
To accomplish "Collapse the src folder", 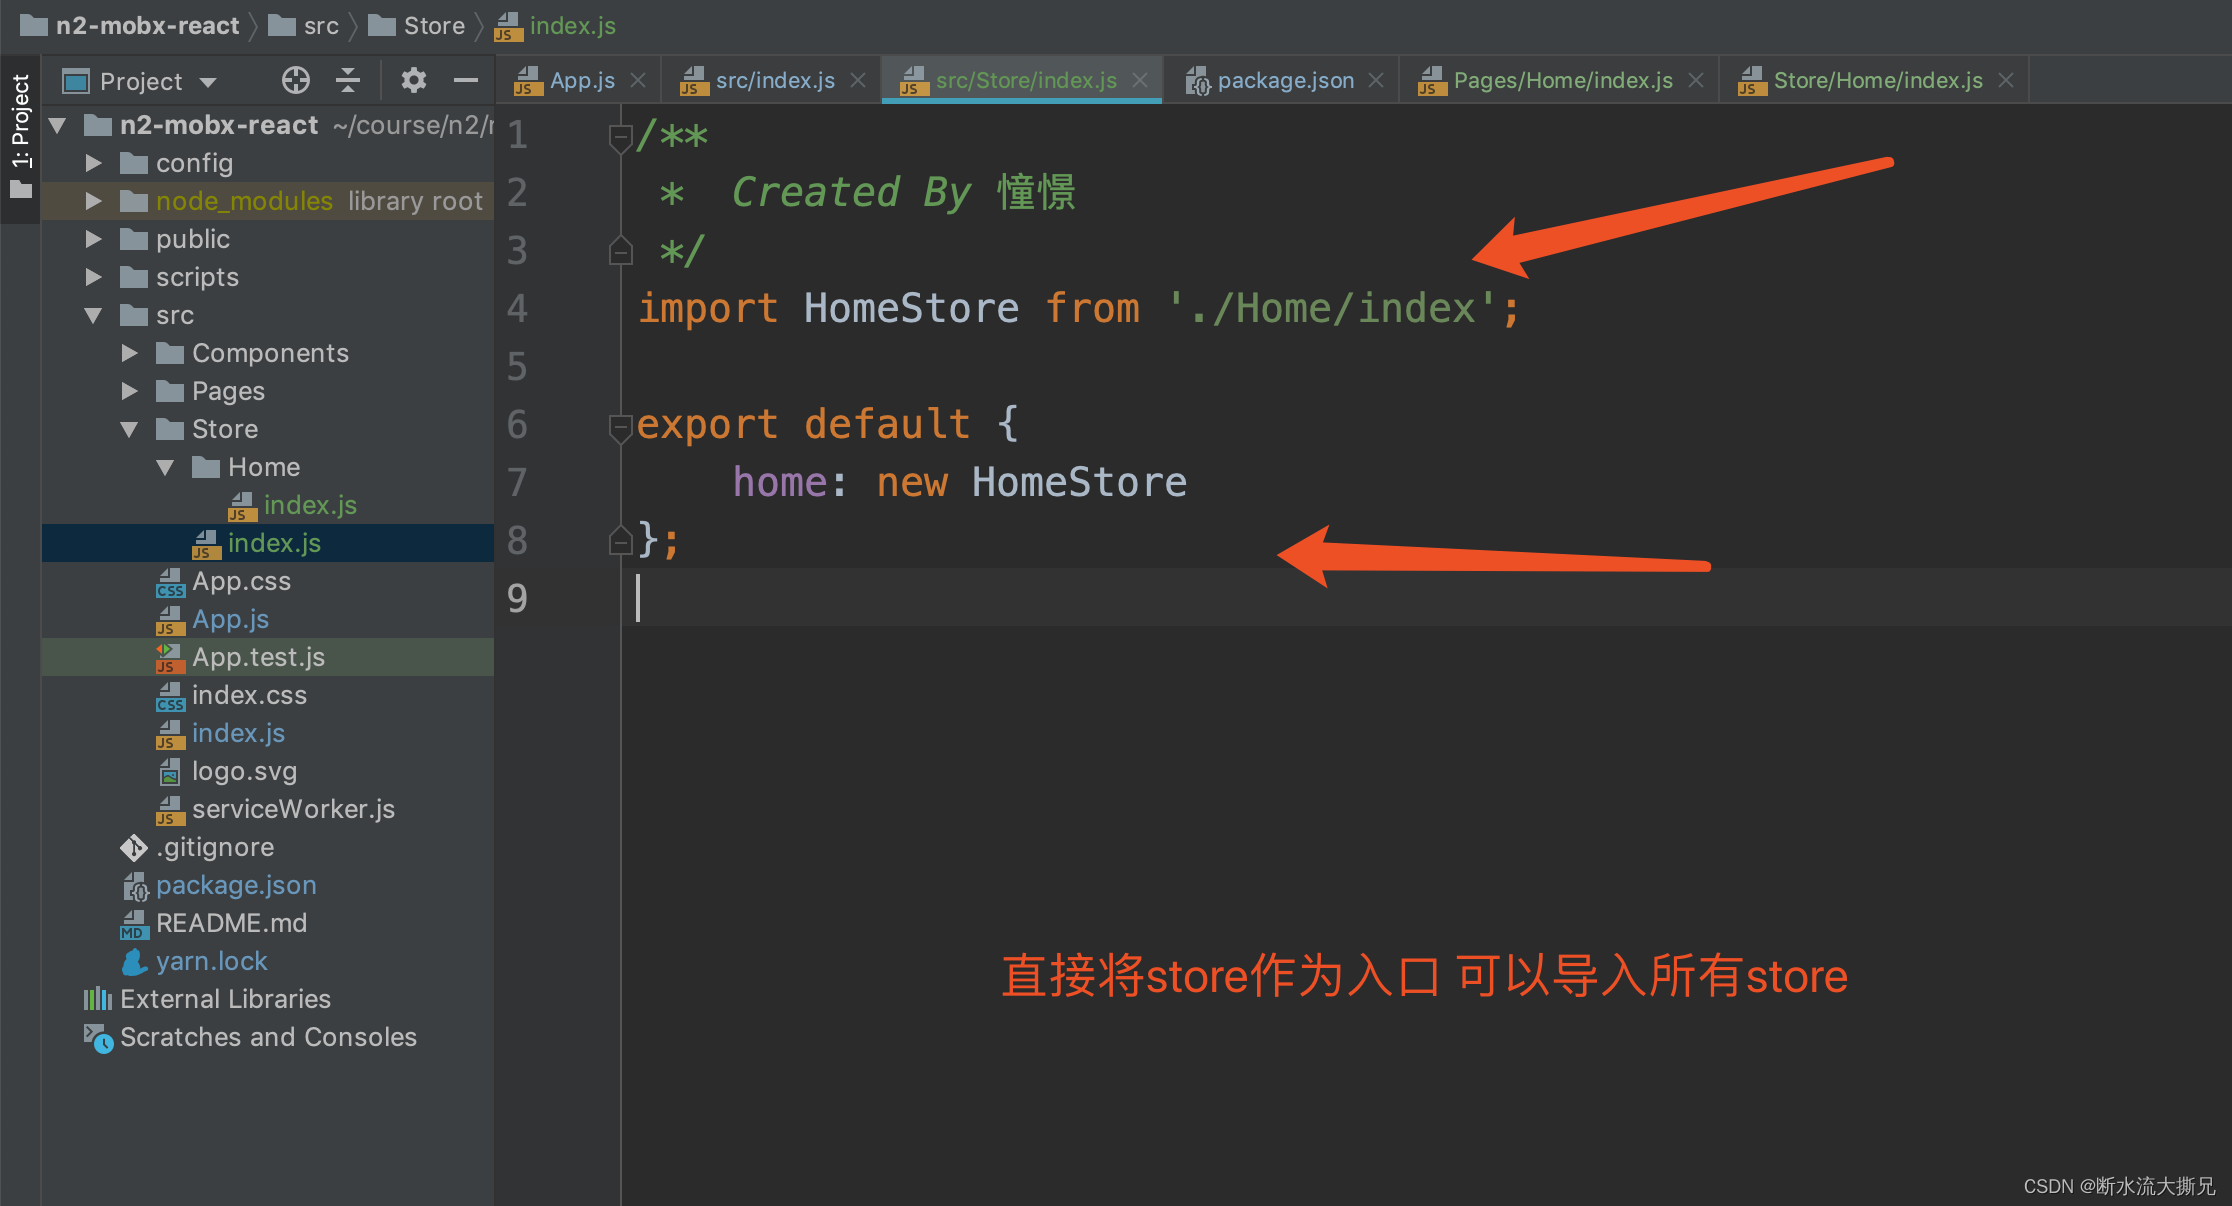I will (94, 315).
